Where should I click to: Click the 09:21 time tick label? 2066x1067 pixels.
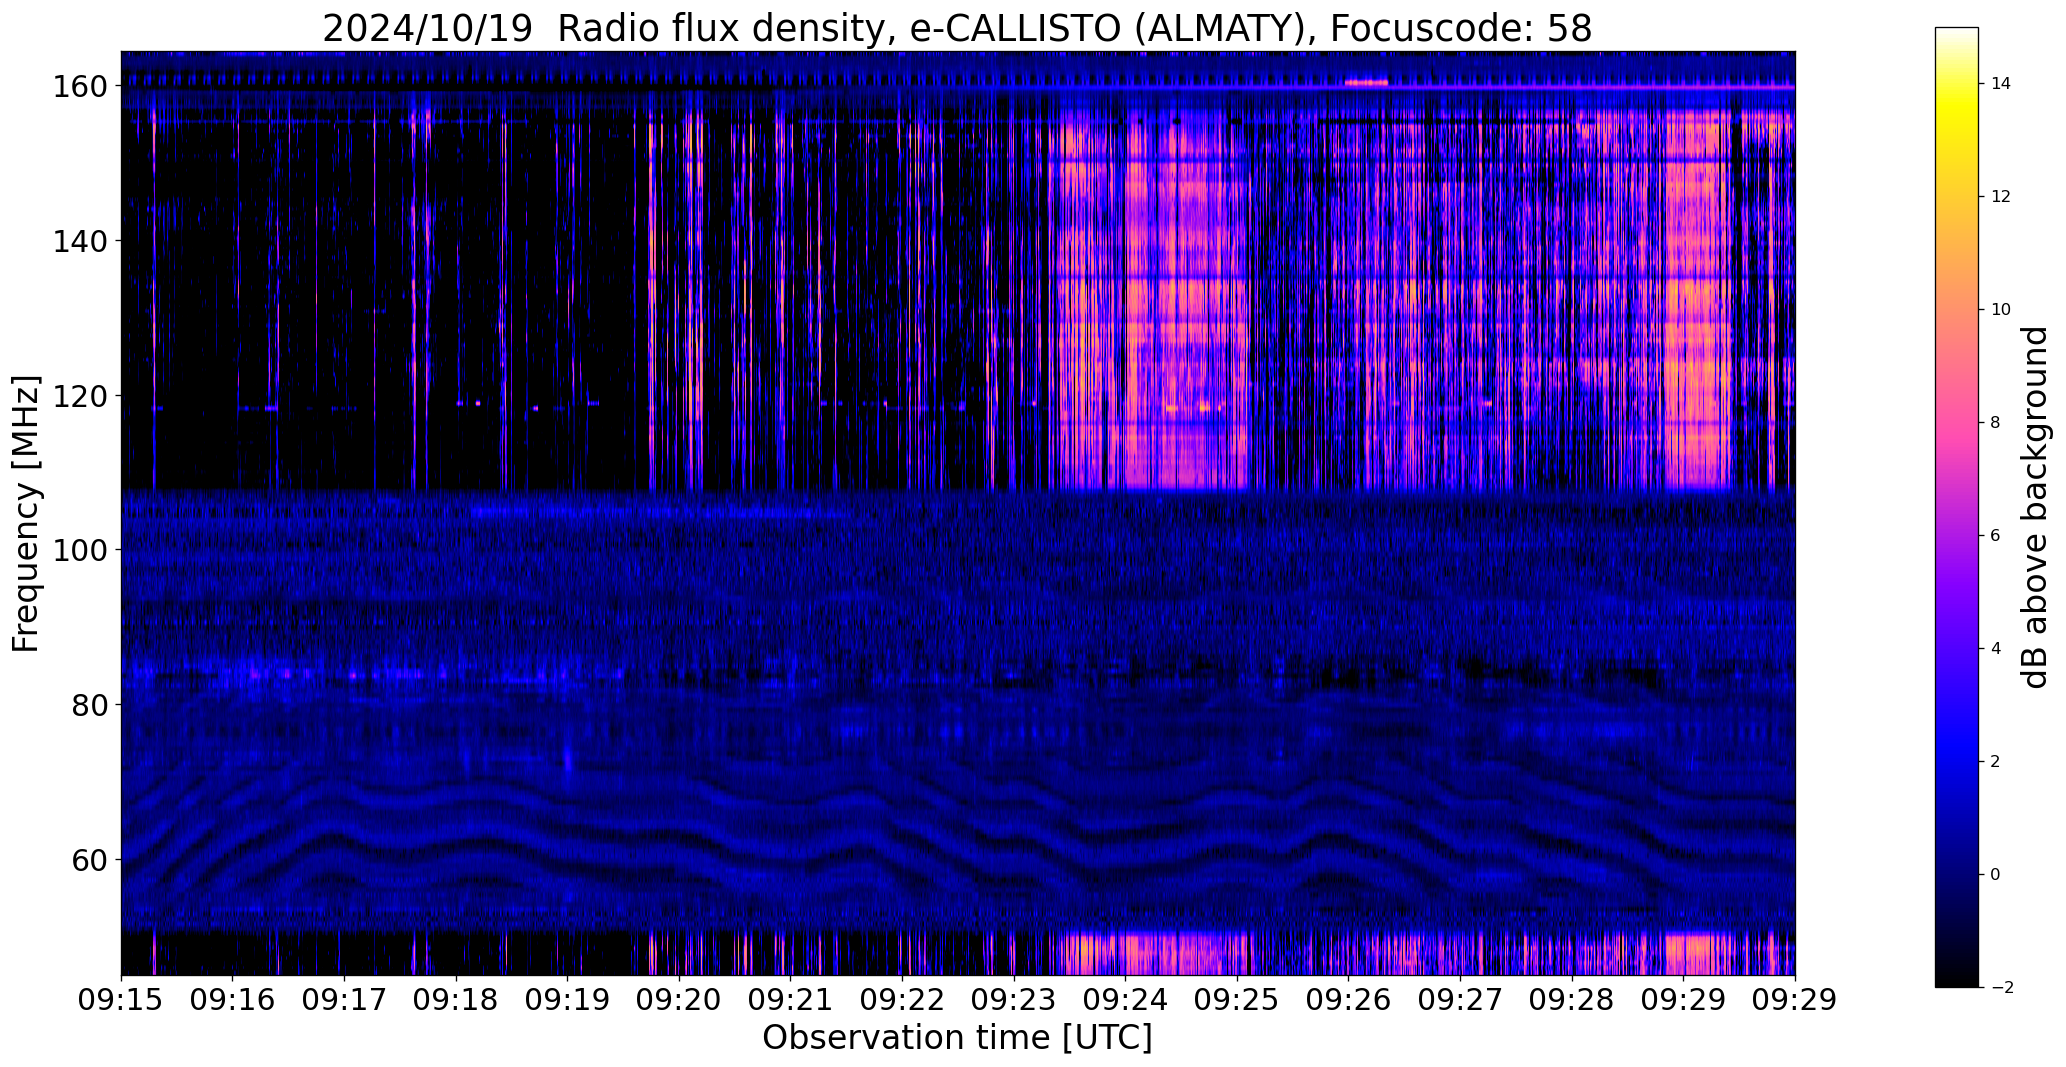pos(791,1001)
